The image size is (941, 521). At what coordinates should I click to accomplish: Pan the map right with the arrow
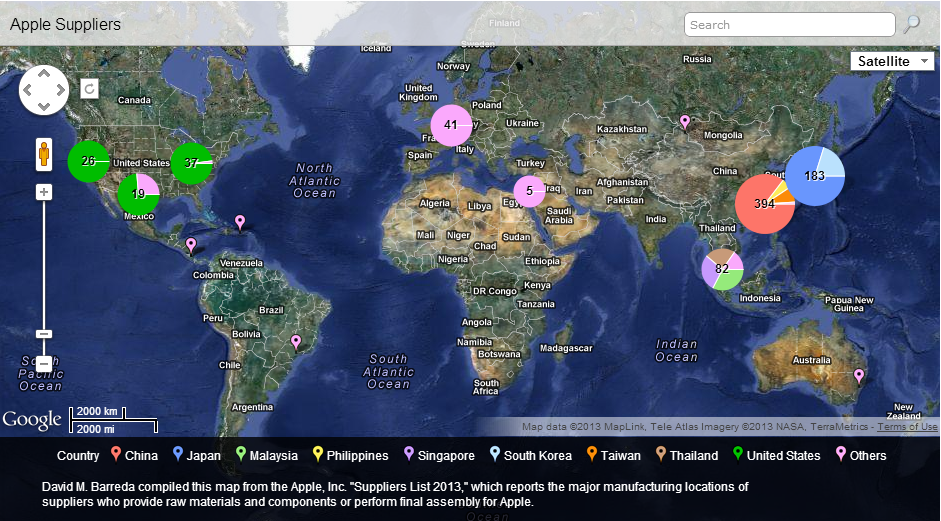pyautogui.click(x=61, y=90)
